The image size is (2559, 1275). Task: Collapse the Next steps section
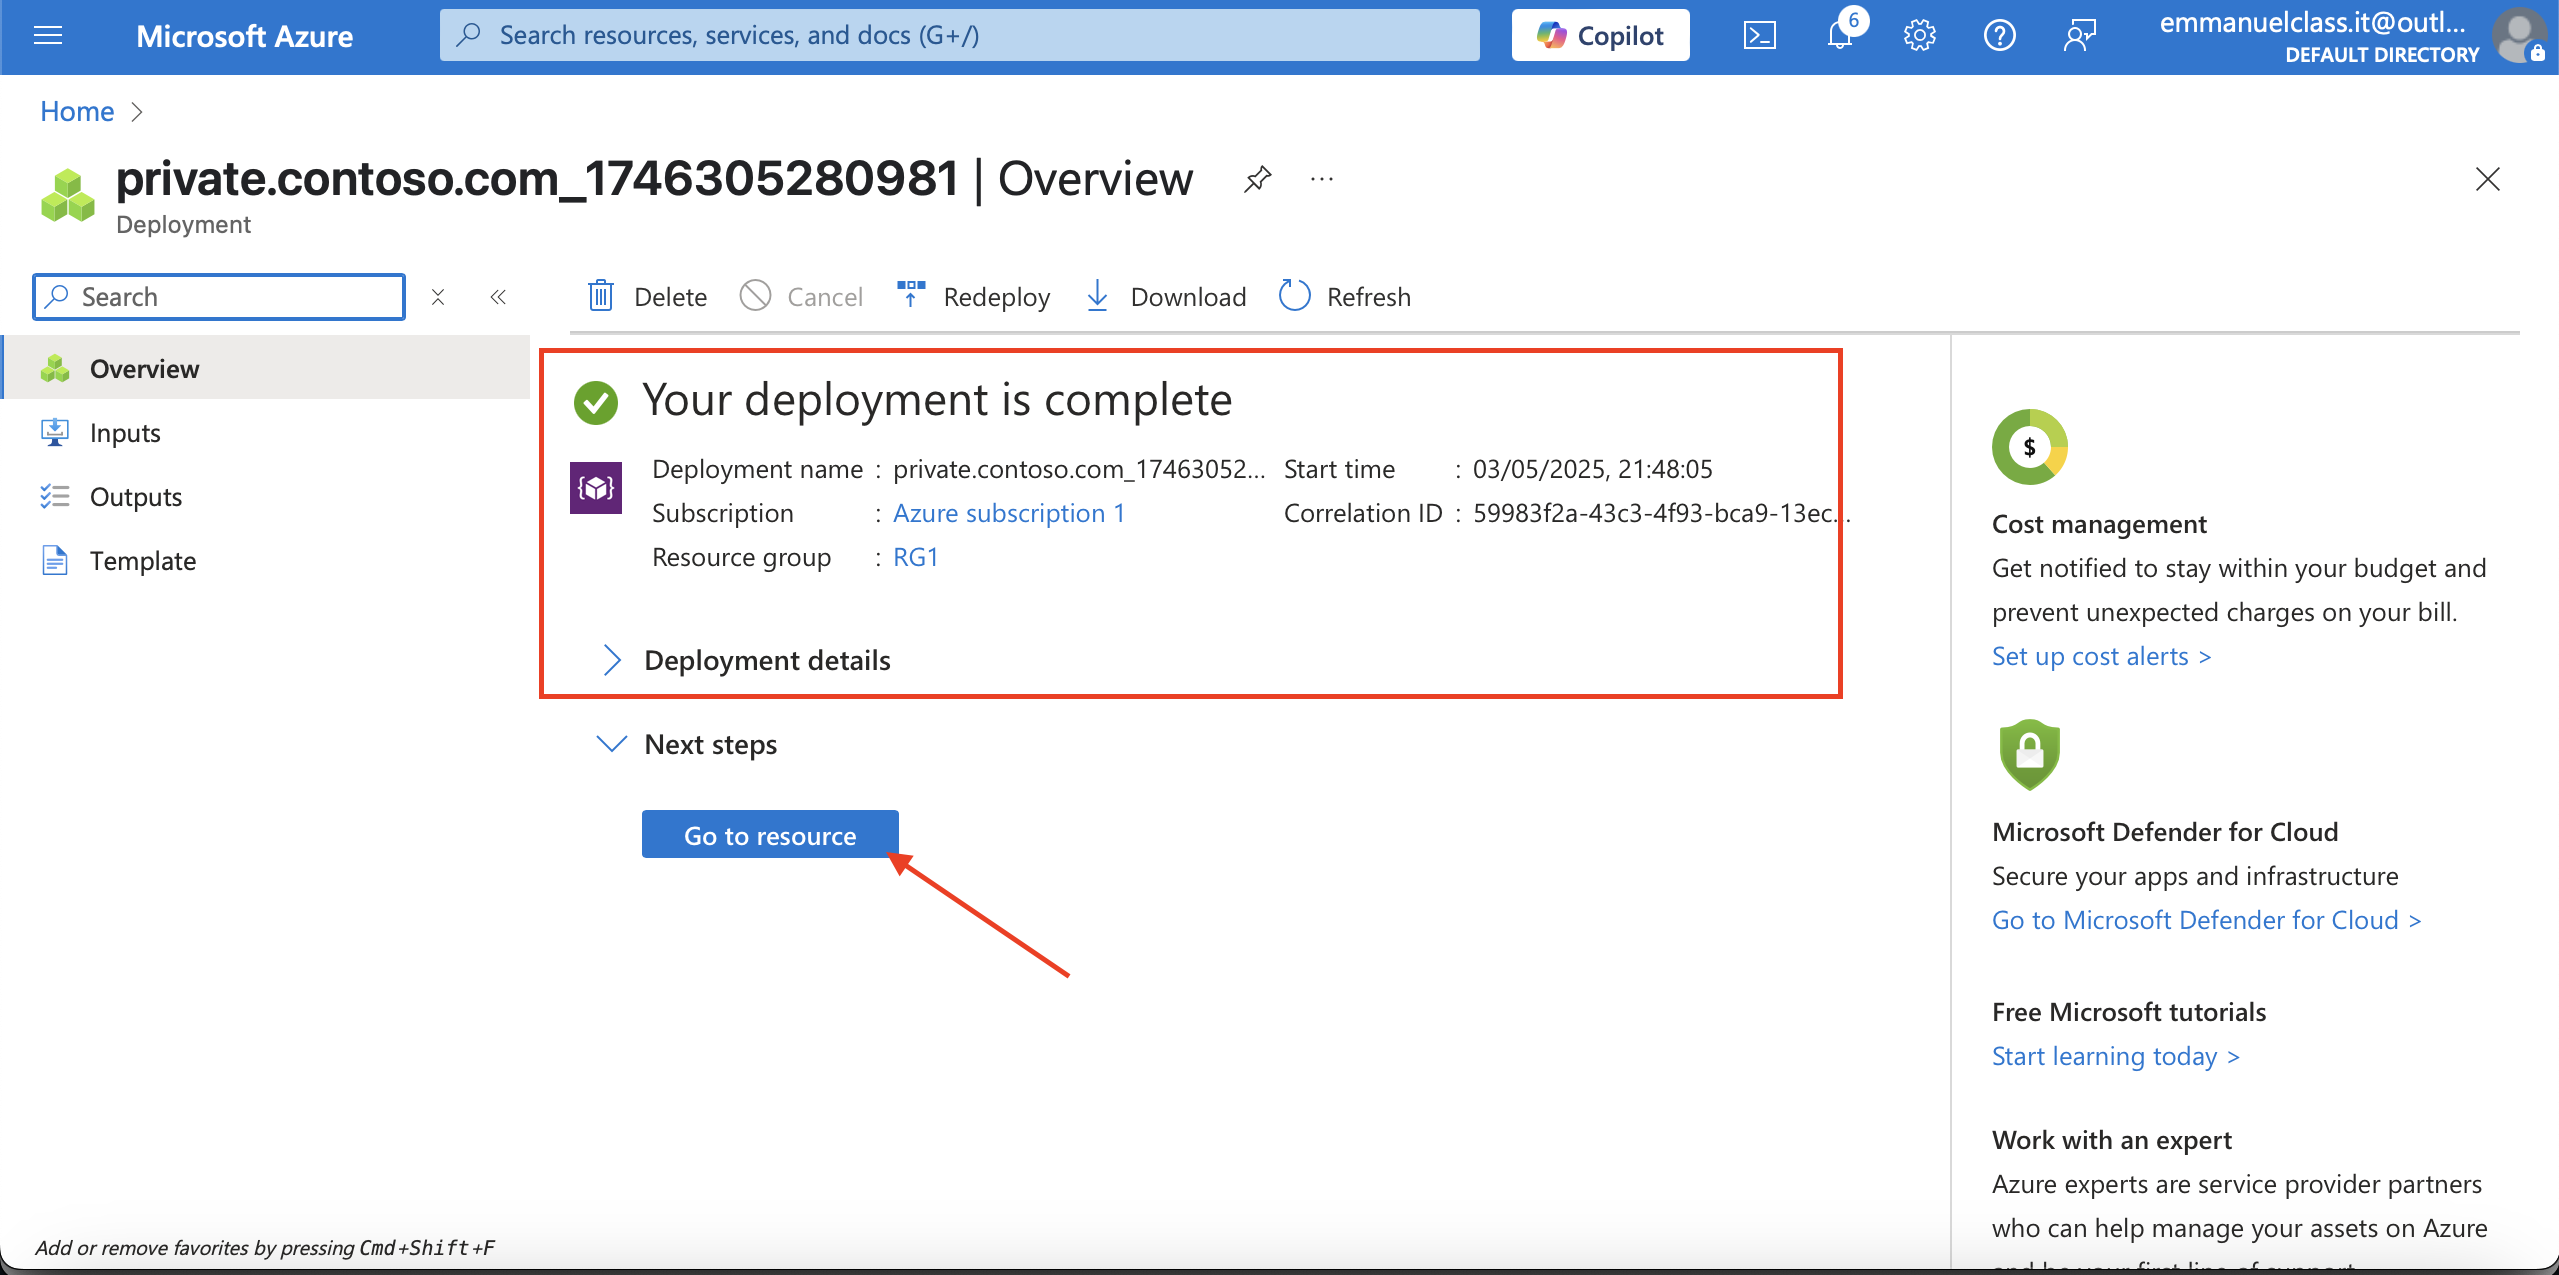(x=687, y=744)
